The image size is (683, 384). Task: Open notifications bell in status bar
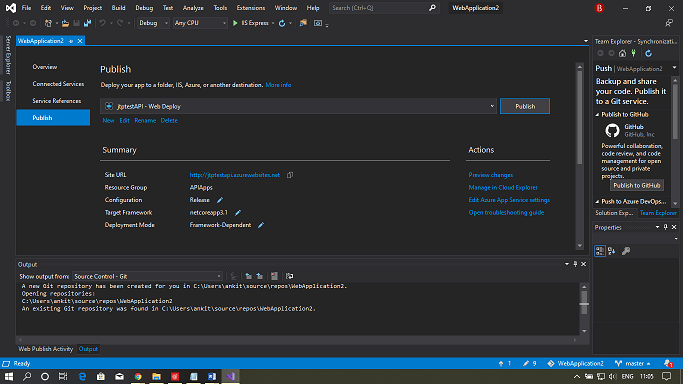(x=668, y=363)
